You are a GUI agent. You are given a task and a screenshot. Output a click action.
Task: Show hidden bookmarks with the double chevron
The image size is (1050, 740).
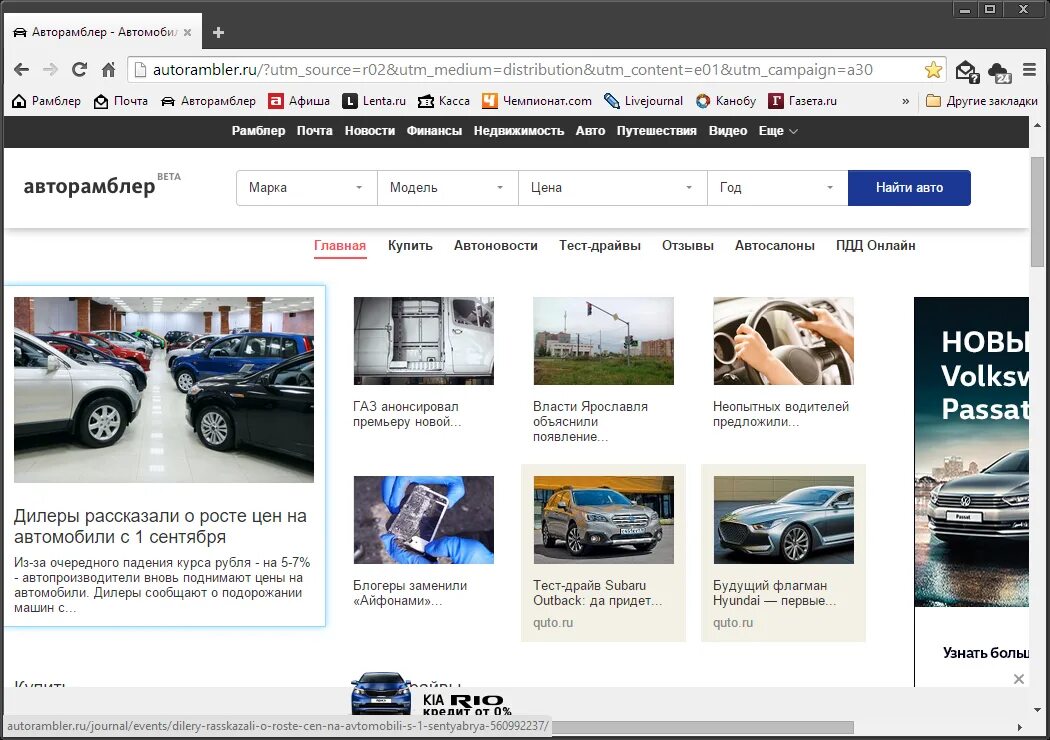(905, 101)
